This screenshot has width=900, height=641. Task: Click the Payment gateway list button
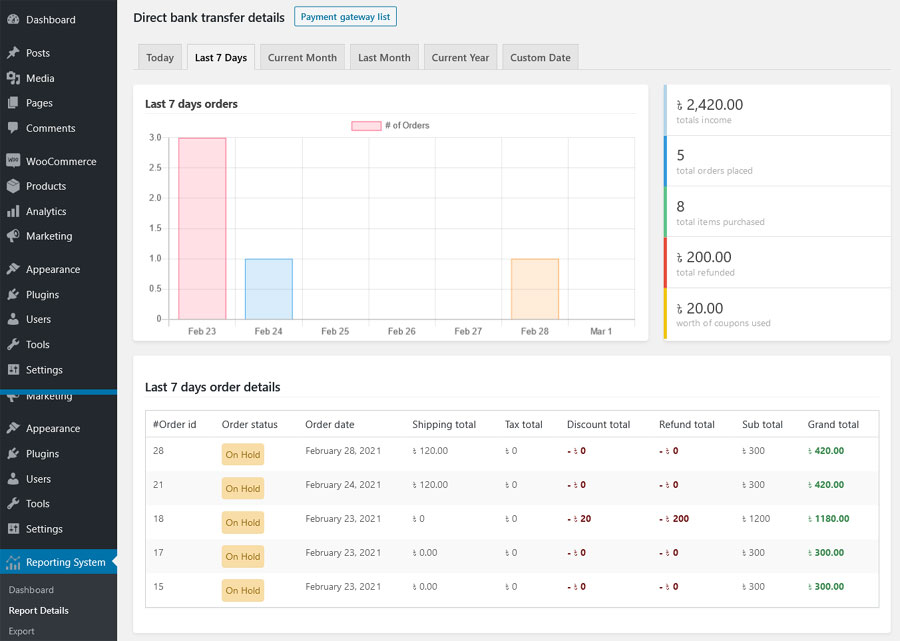point(345,17)
